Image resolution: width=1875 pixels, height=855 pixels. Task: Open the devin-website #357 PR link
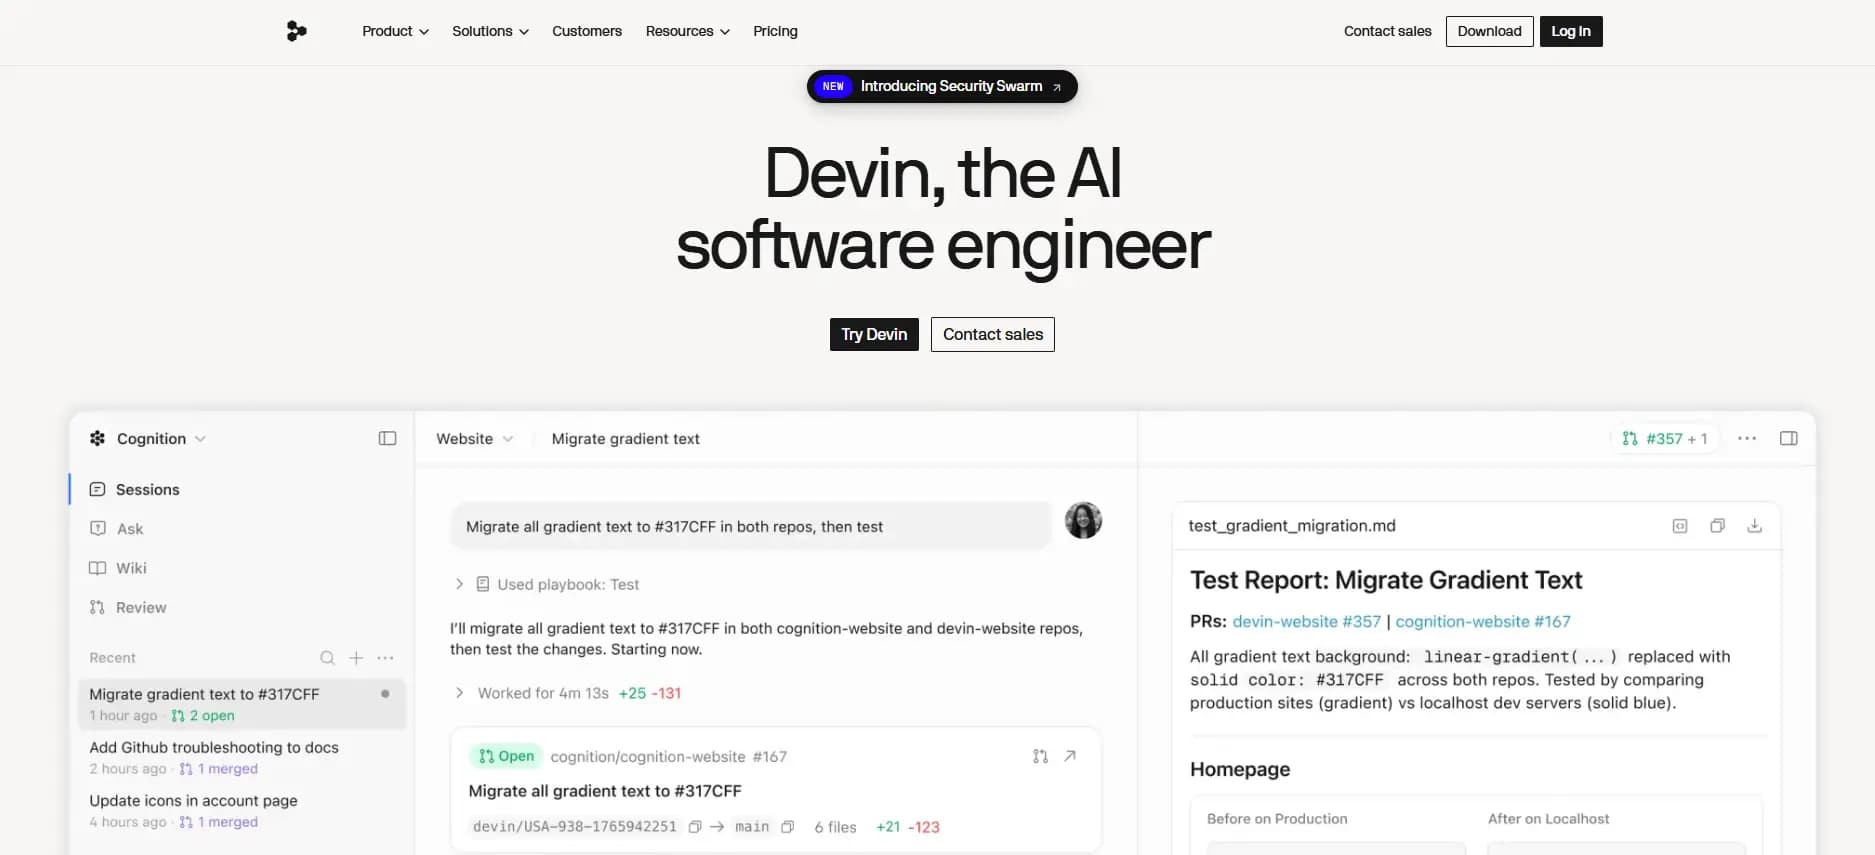[1306, 621]
